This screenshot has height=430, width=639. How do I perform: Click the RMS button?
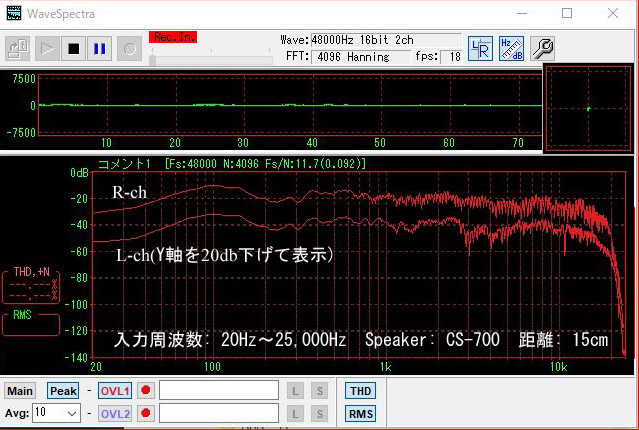pos(360,413)
